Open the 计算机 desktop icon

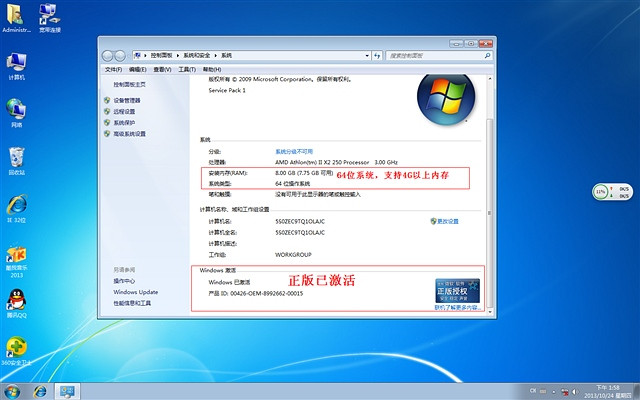(x=16, y=66)
